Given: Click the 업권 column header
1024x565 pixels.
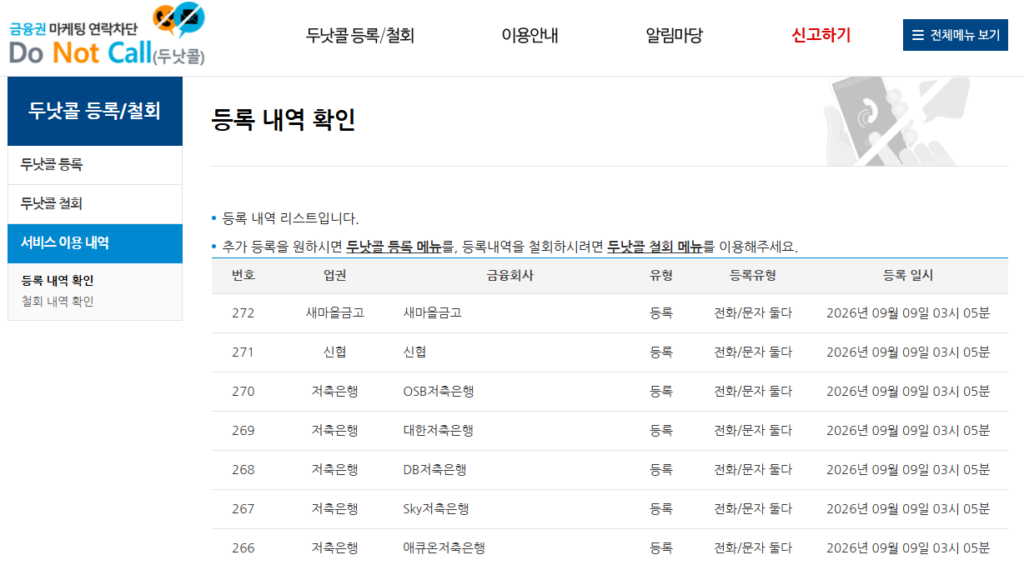Looking at the screenshot, I should (334, 276).
